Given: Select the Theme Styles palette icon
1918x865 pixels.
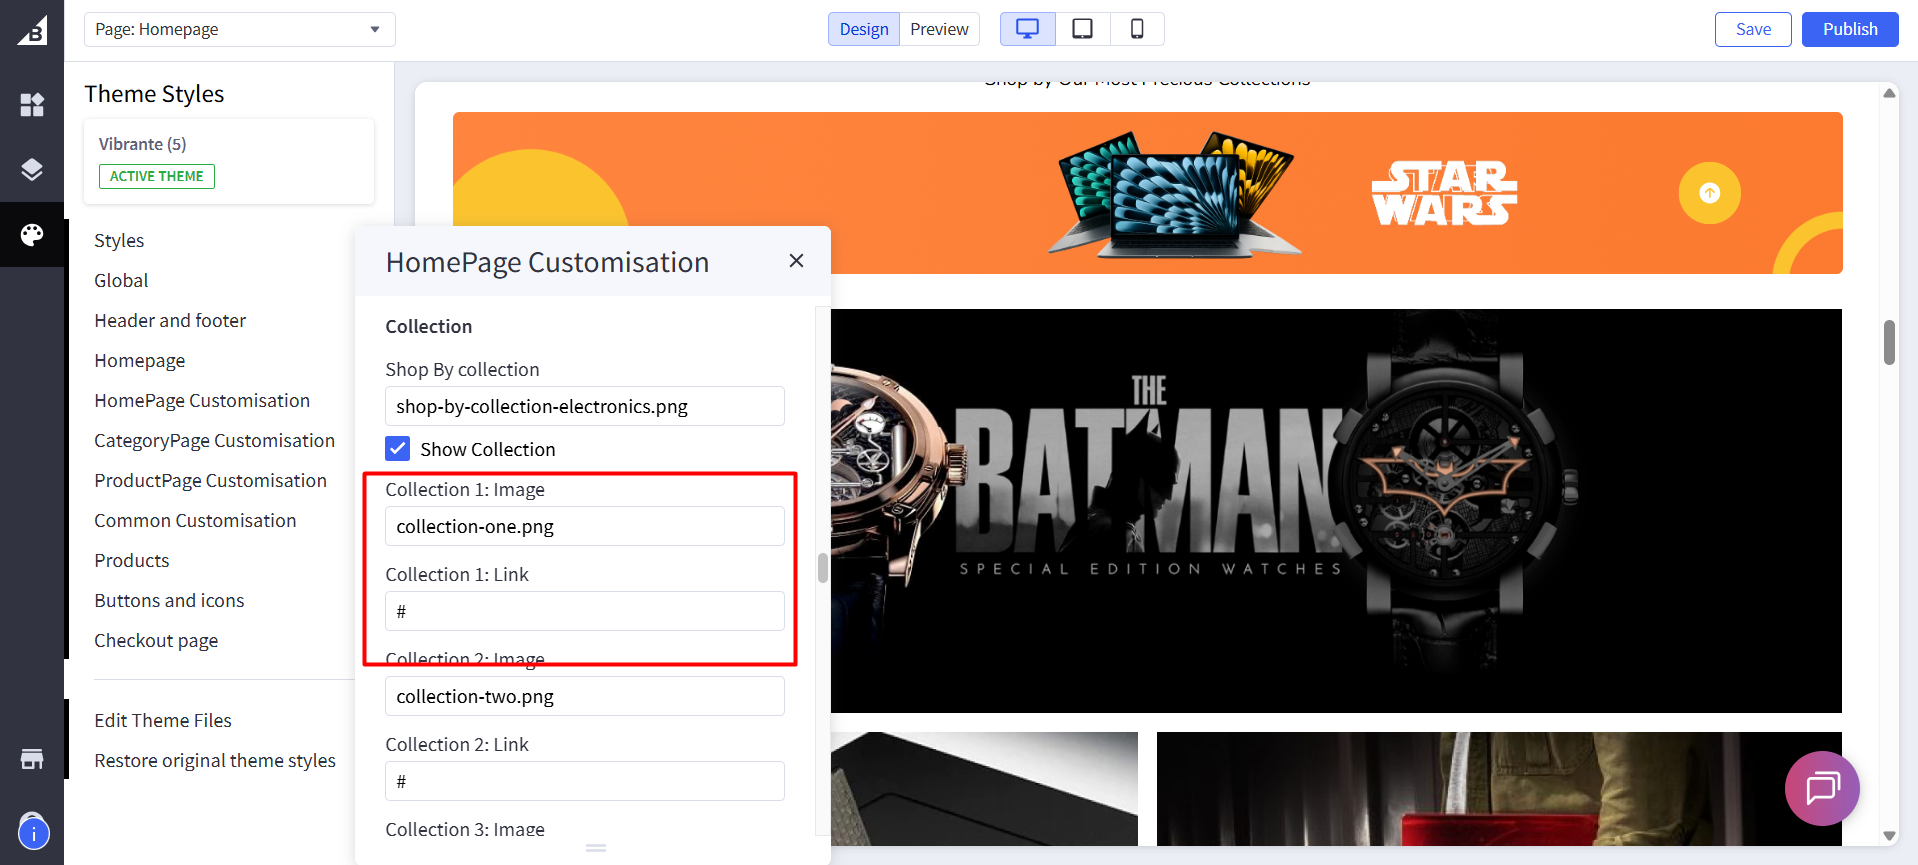Looking at the screenshot, I should 32,235.
